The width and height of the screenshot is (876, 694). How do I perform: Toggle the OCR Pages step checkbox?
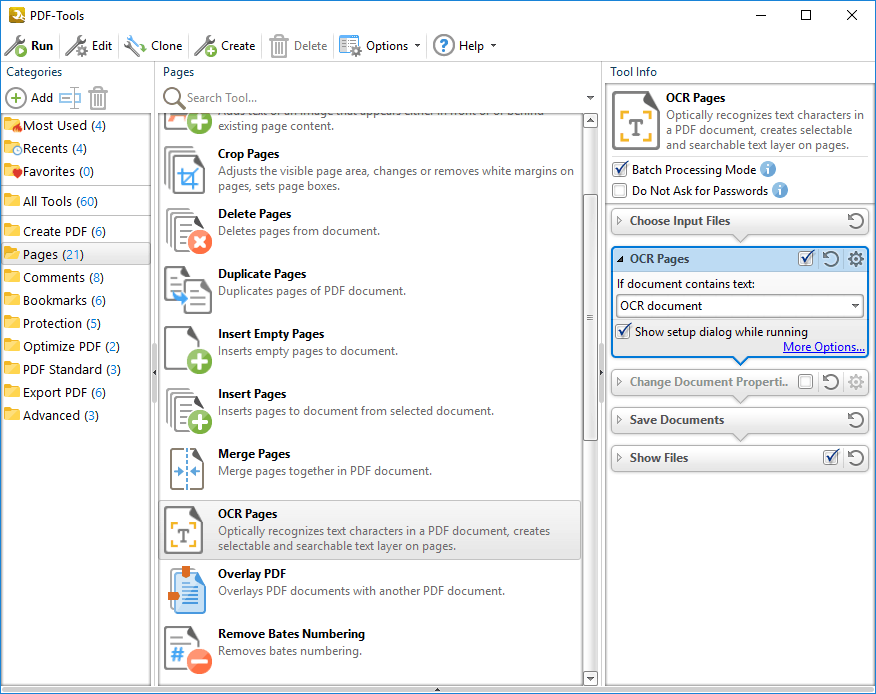(806, 259)
